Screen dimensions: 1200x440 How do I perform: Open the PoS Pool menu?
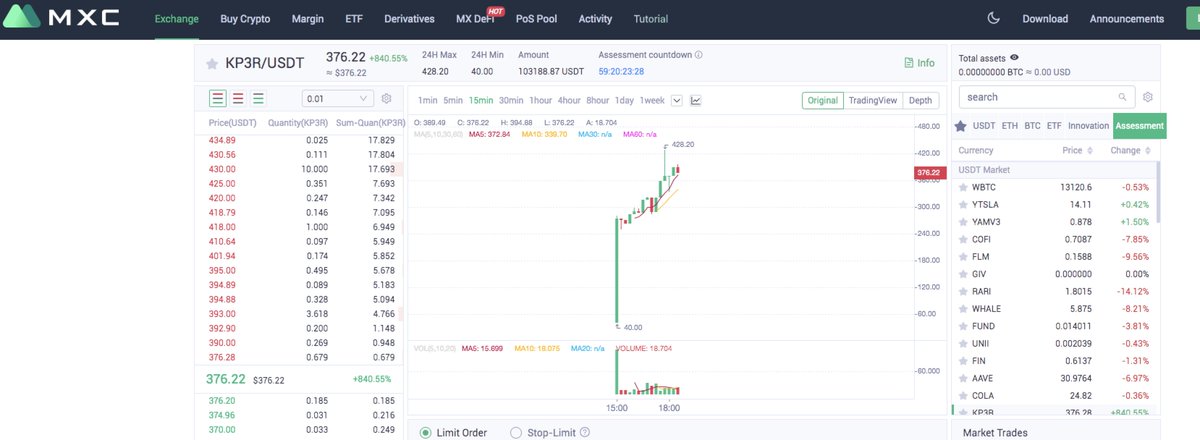click(537, 19)
